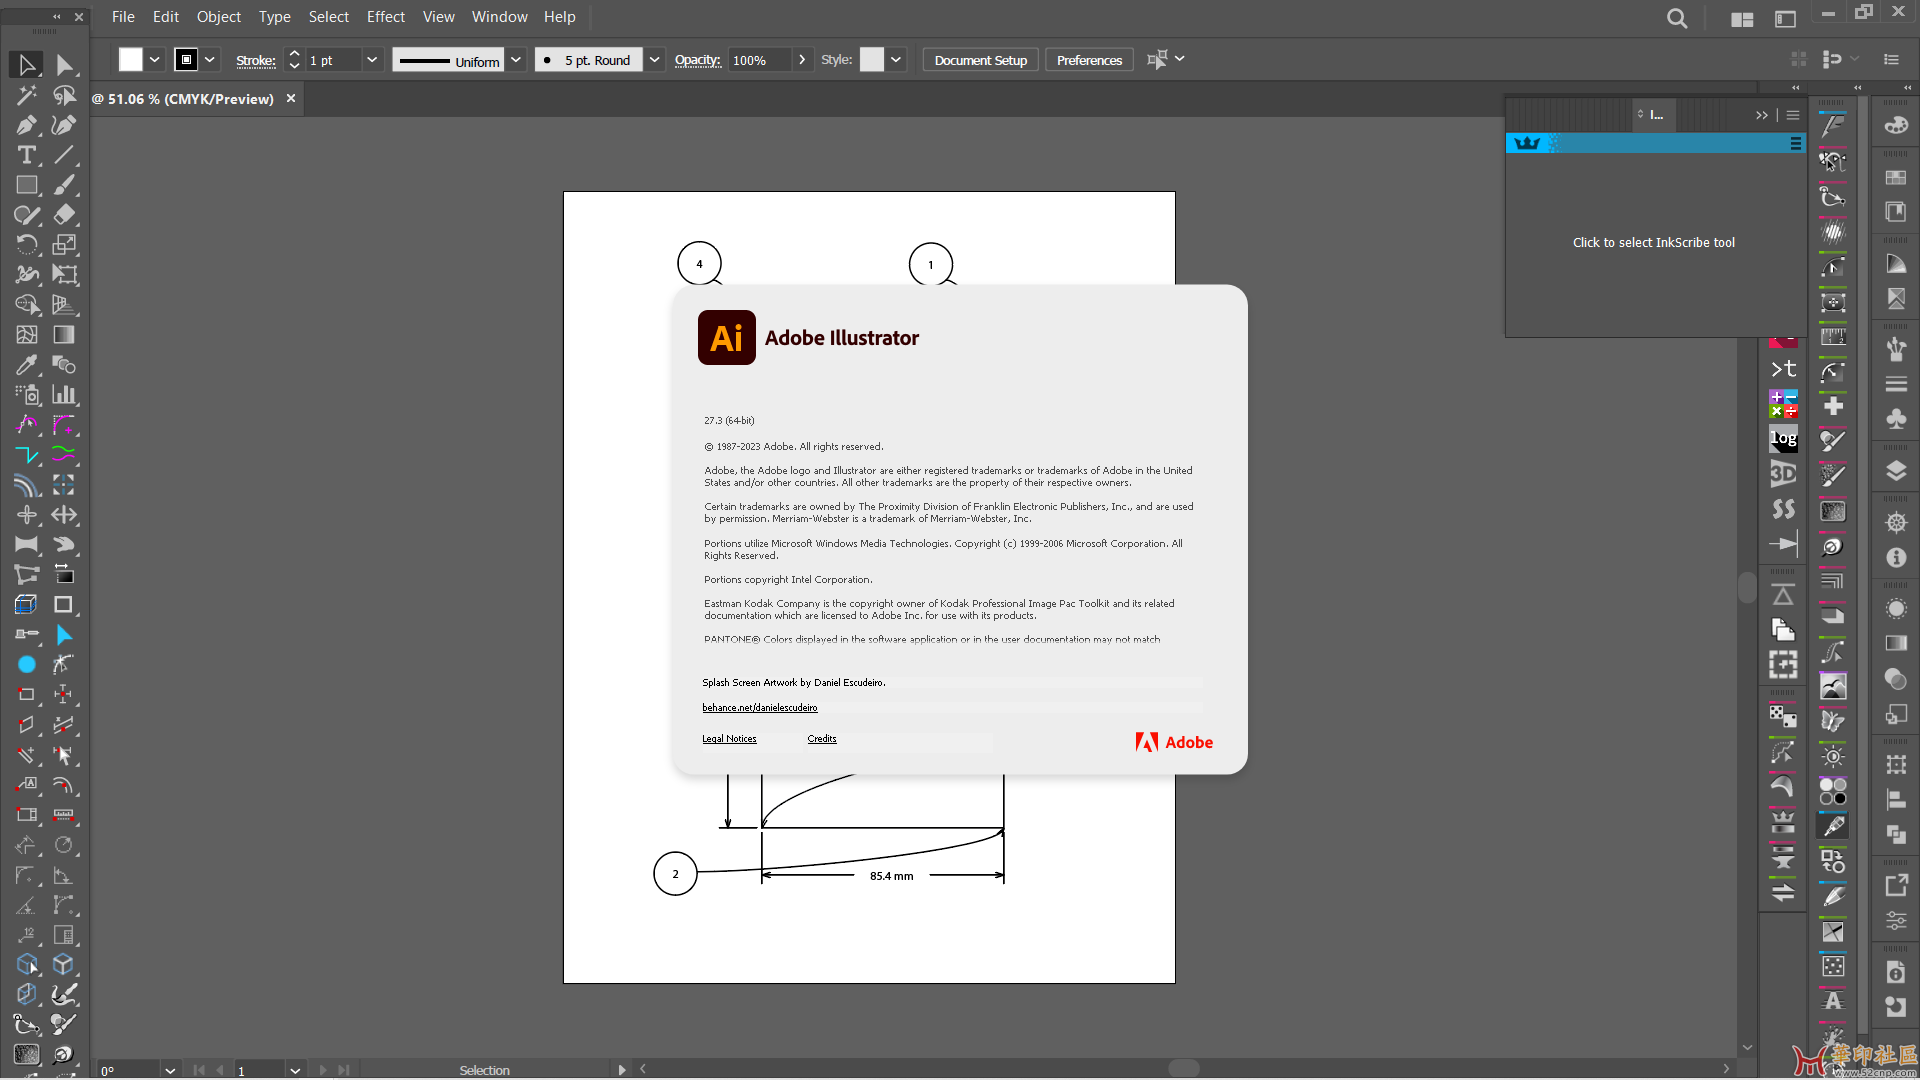Open behance.net/danielescudeiro link
Screen dimensions: 1920x1080
tap(760, 708)
